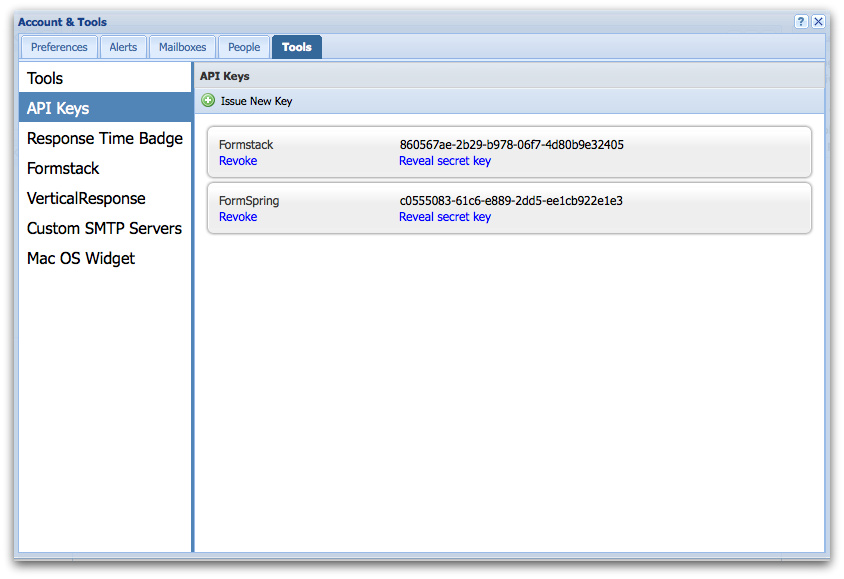
Task: Select API Keys in the sidebar
Action: (58, 108)
